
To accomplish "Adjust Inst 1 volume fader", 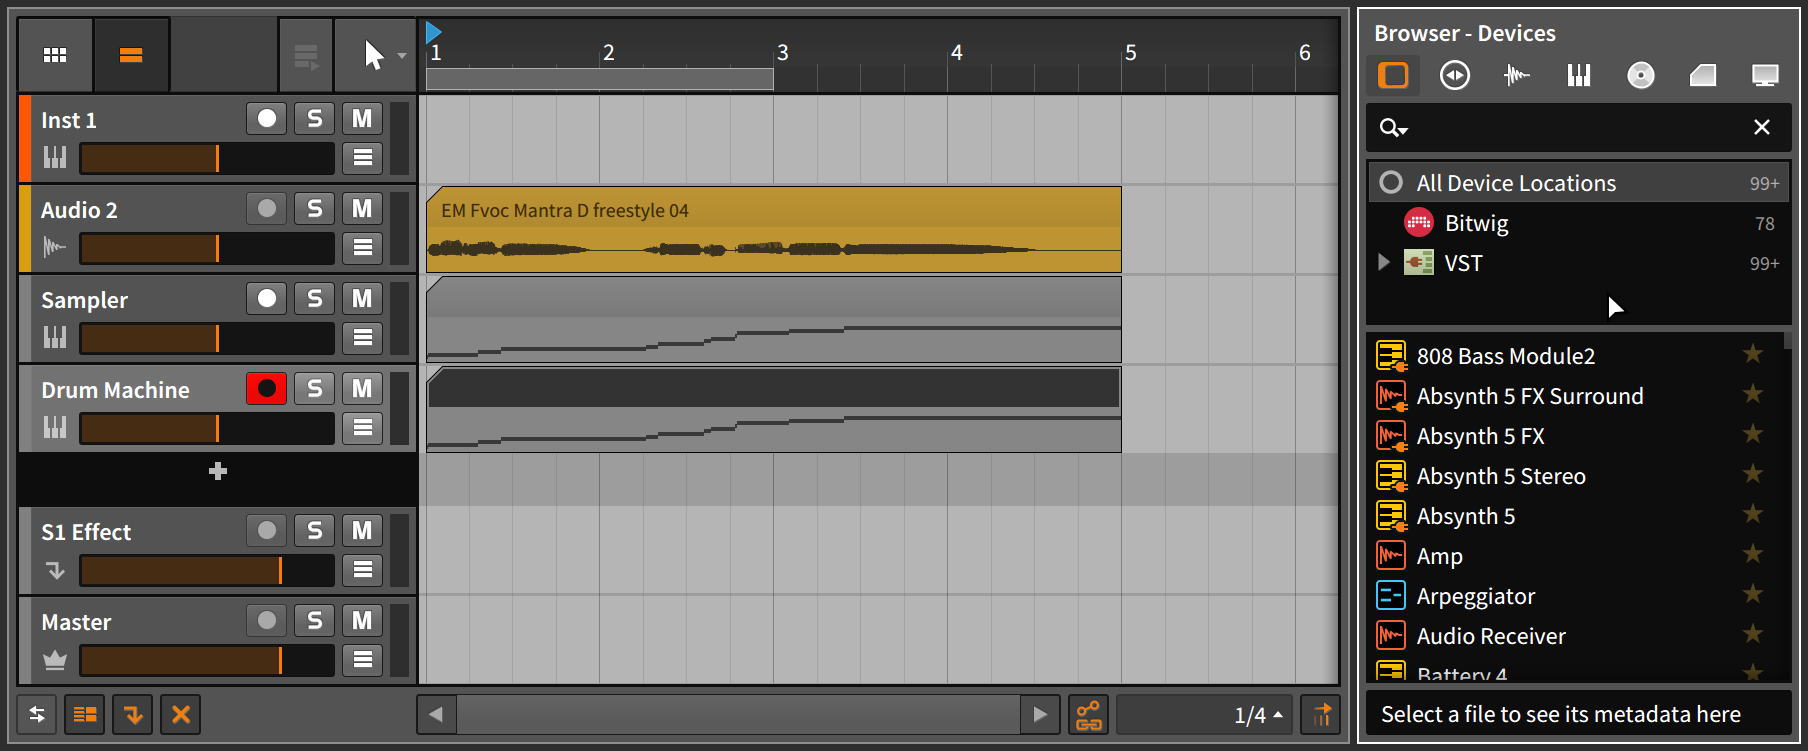I will point(207,158).
